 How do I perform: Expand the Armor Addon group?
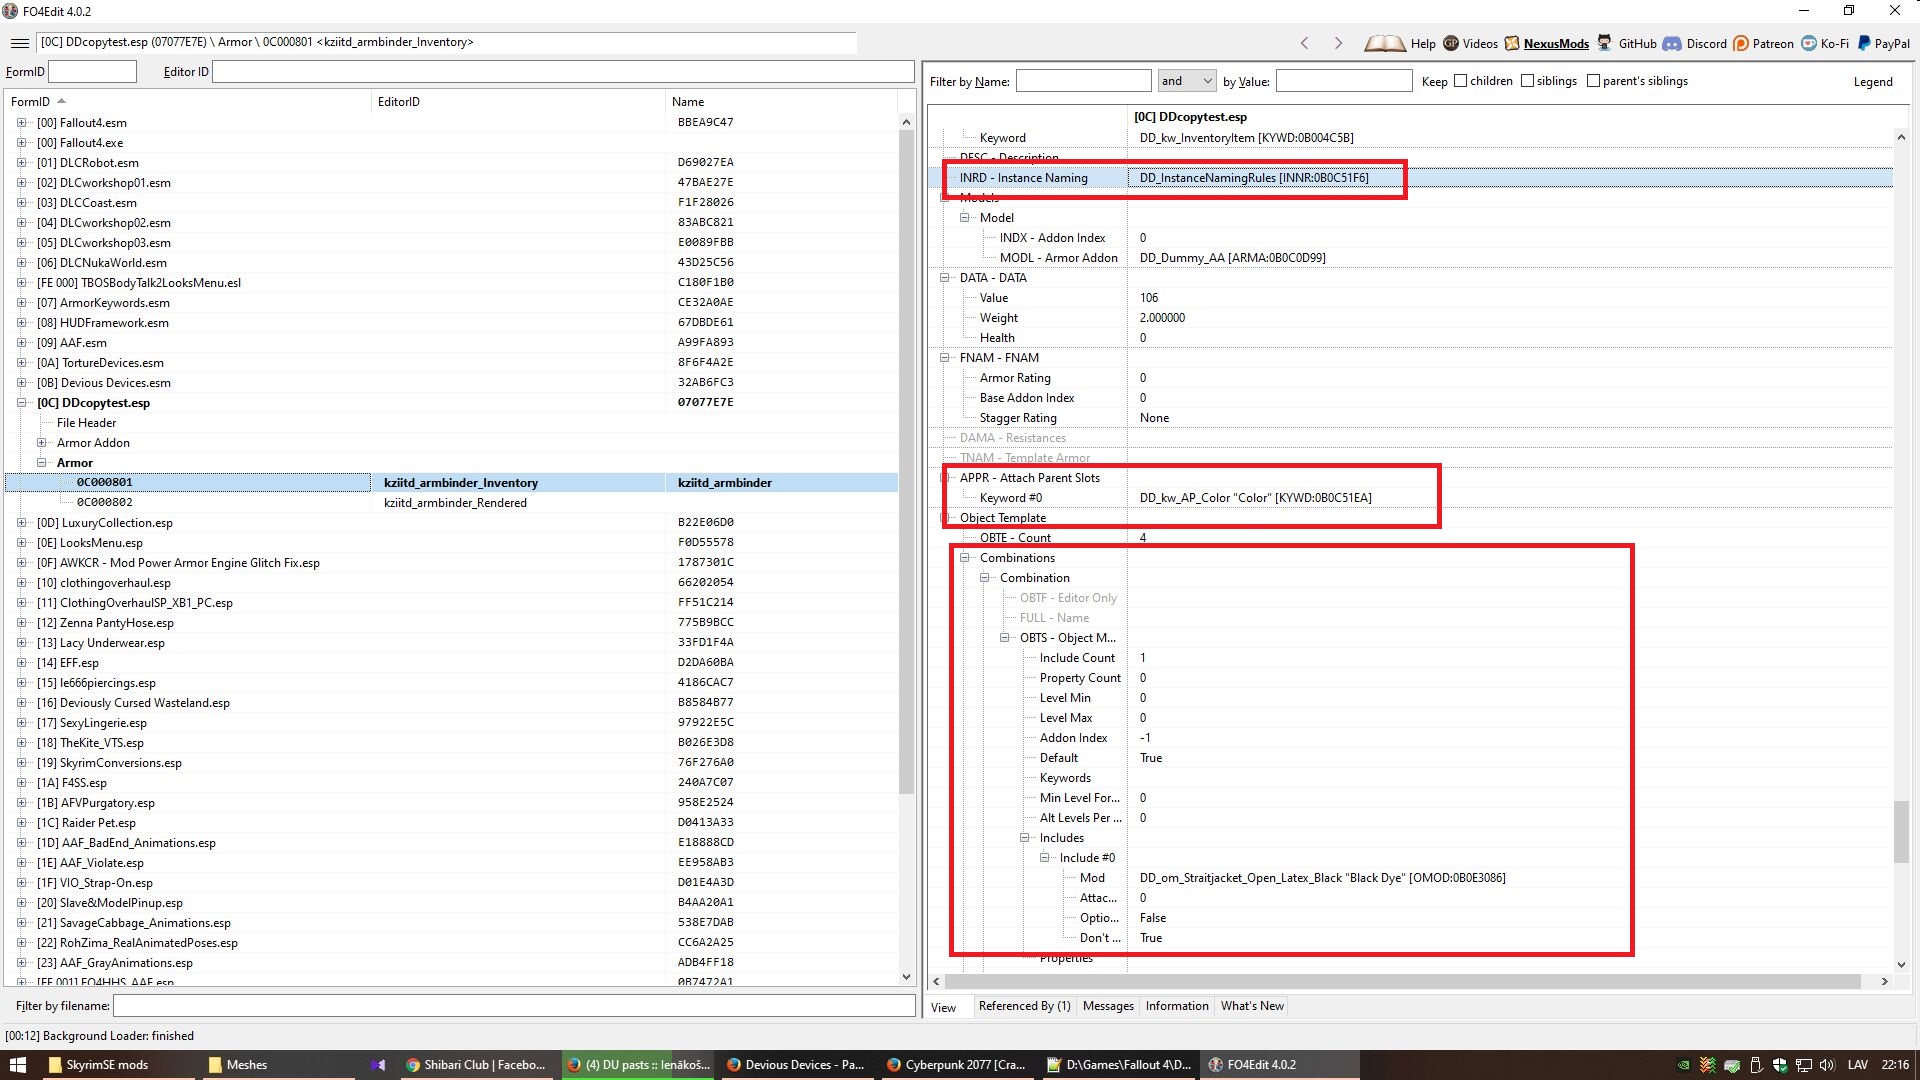pyautogui.click(x=41, y=443)
